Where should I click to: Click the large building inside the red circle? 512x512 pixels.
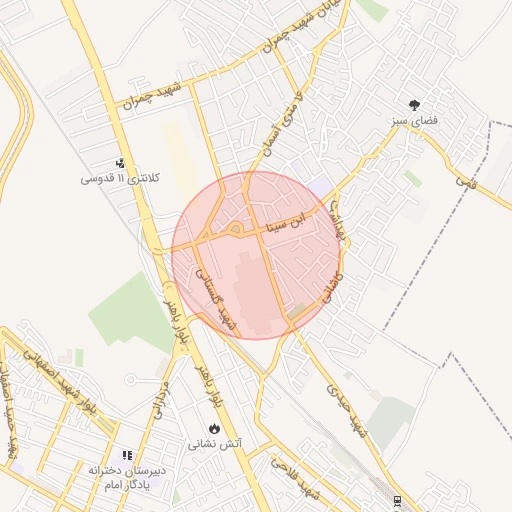click(x=255, y=294)
